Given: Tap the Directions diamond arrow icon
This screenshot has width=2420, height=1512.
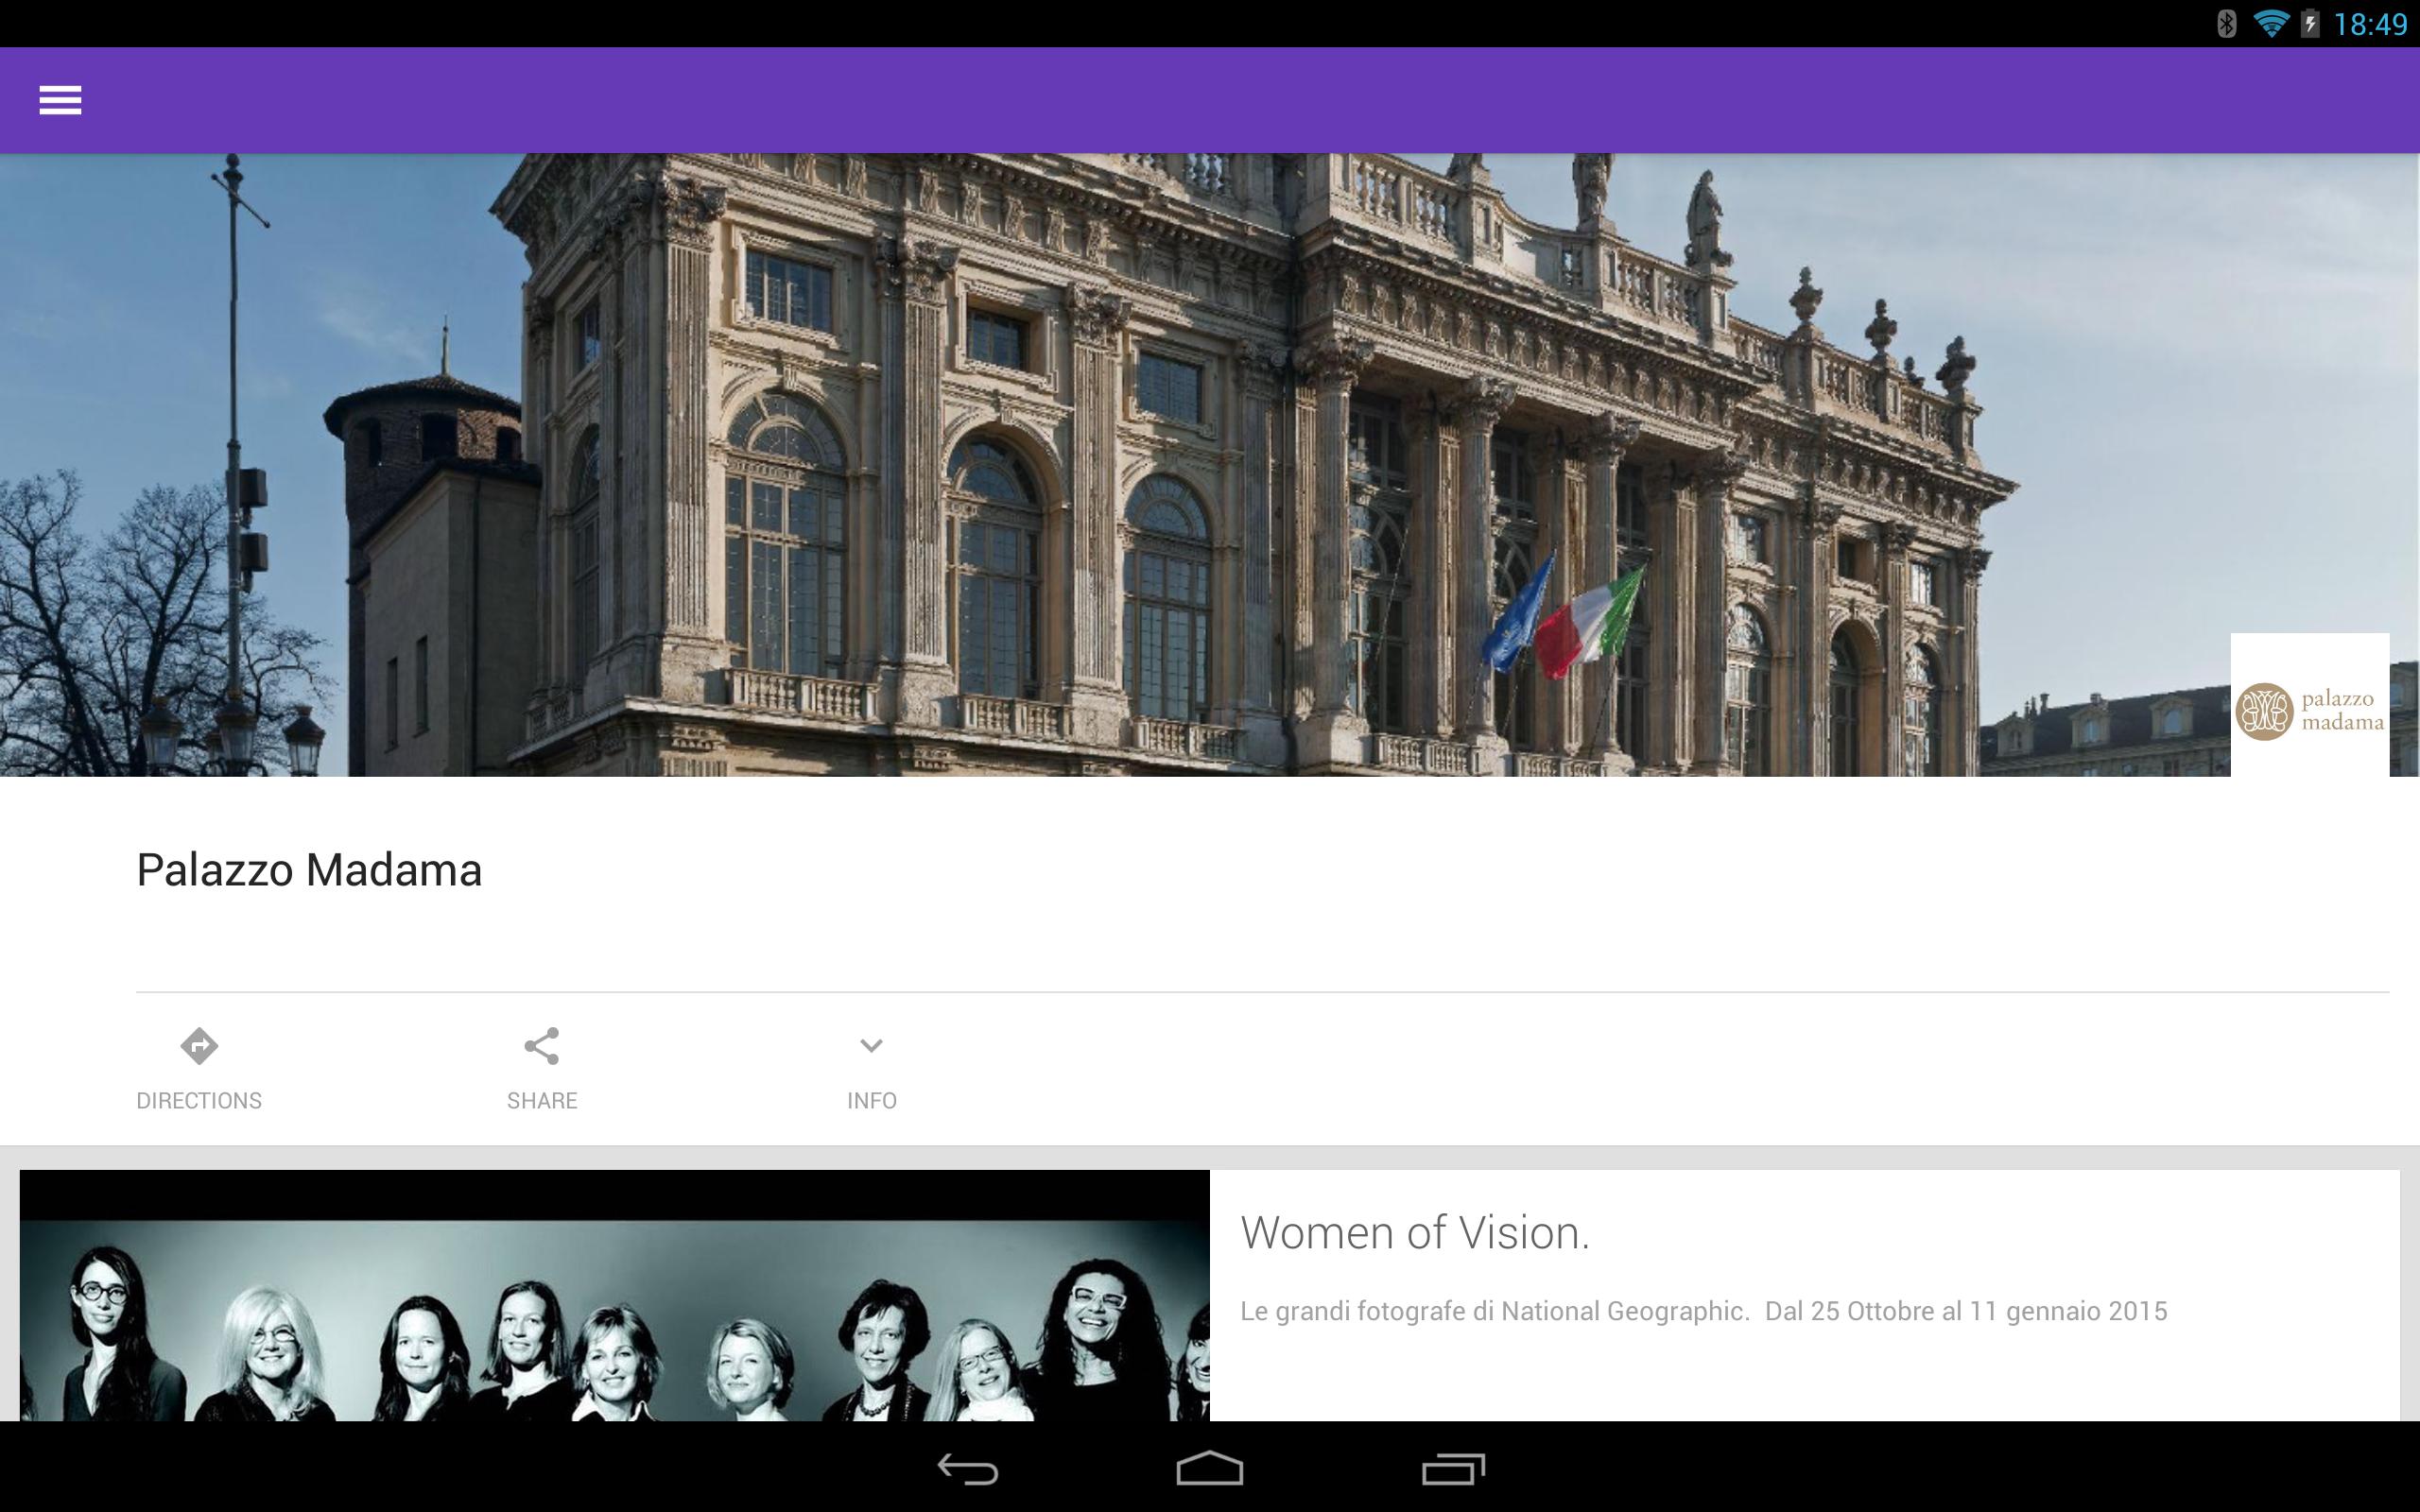Looking at the screenshot, I should click(199, 1046).
